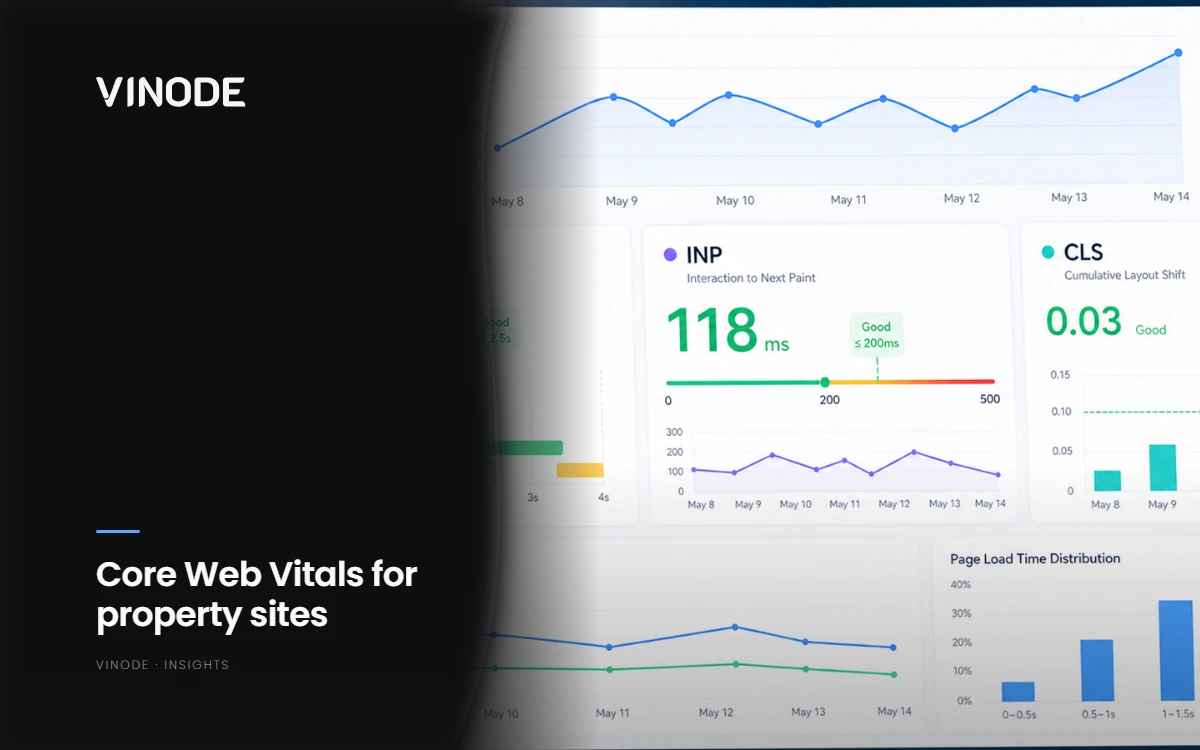The width and height of the screenshot is (1200, 750).
Task: Click the 0.5–1s bar in load distribution
Action: [x=1097, y=671]
